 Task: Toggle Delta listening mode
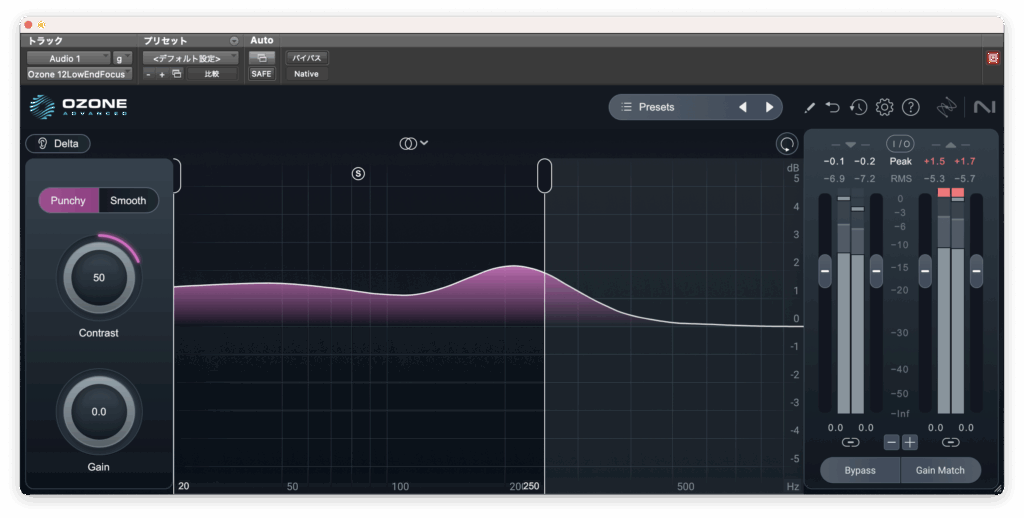[x=58, y=144]
